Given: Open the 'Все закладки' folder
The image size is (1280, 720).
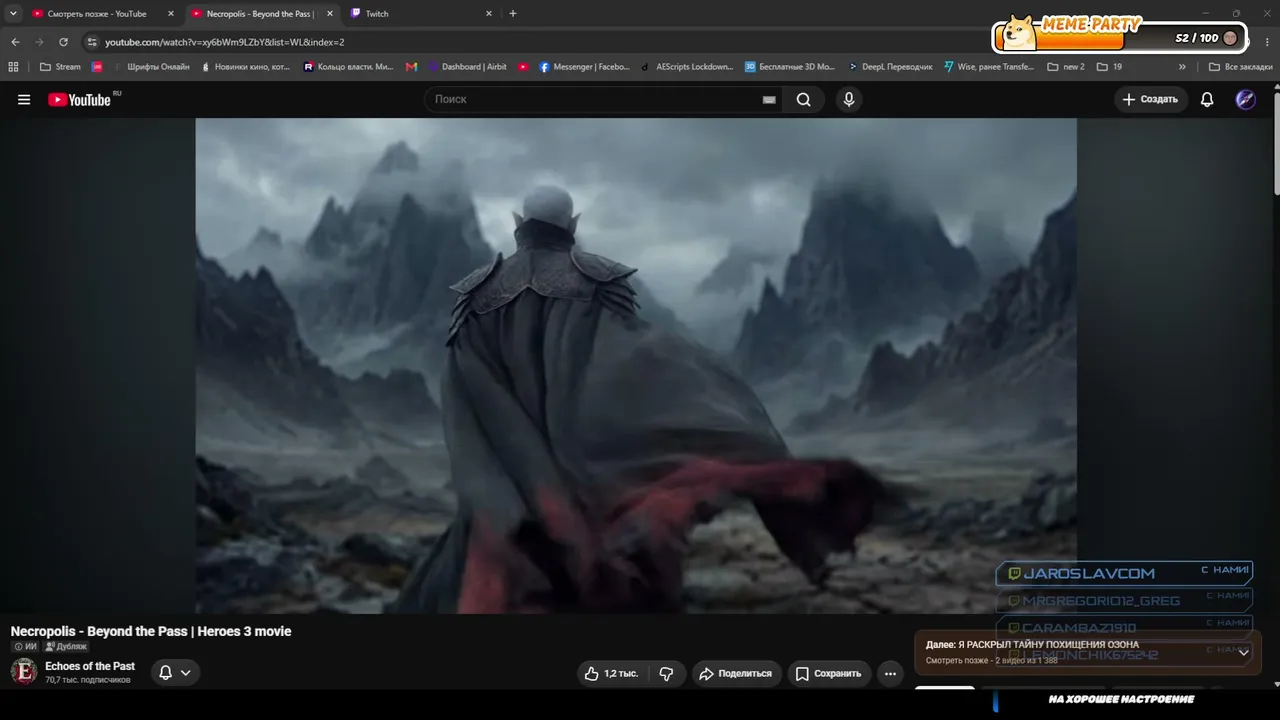Looking at the screenshot, I should click(x=1240, y=67).
